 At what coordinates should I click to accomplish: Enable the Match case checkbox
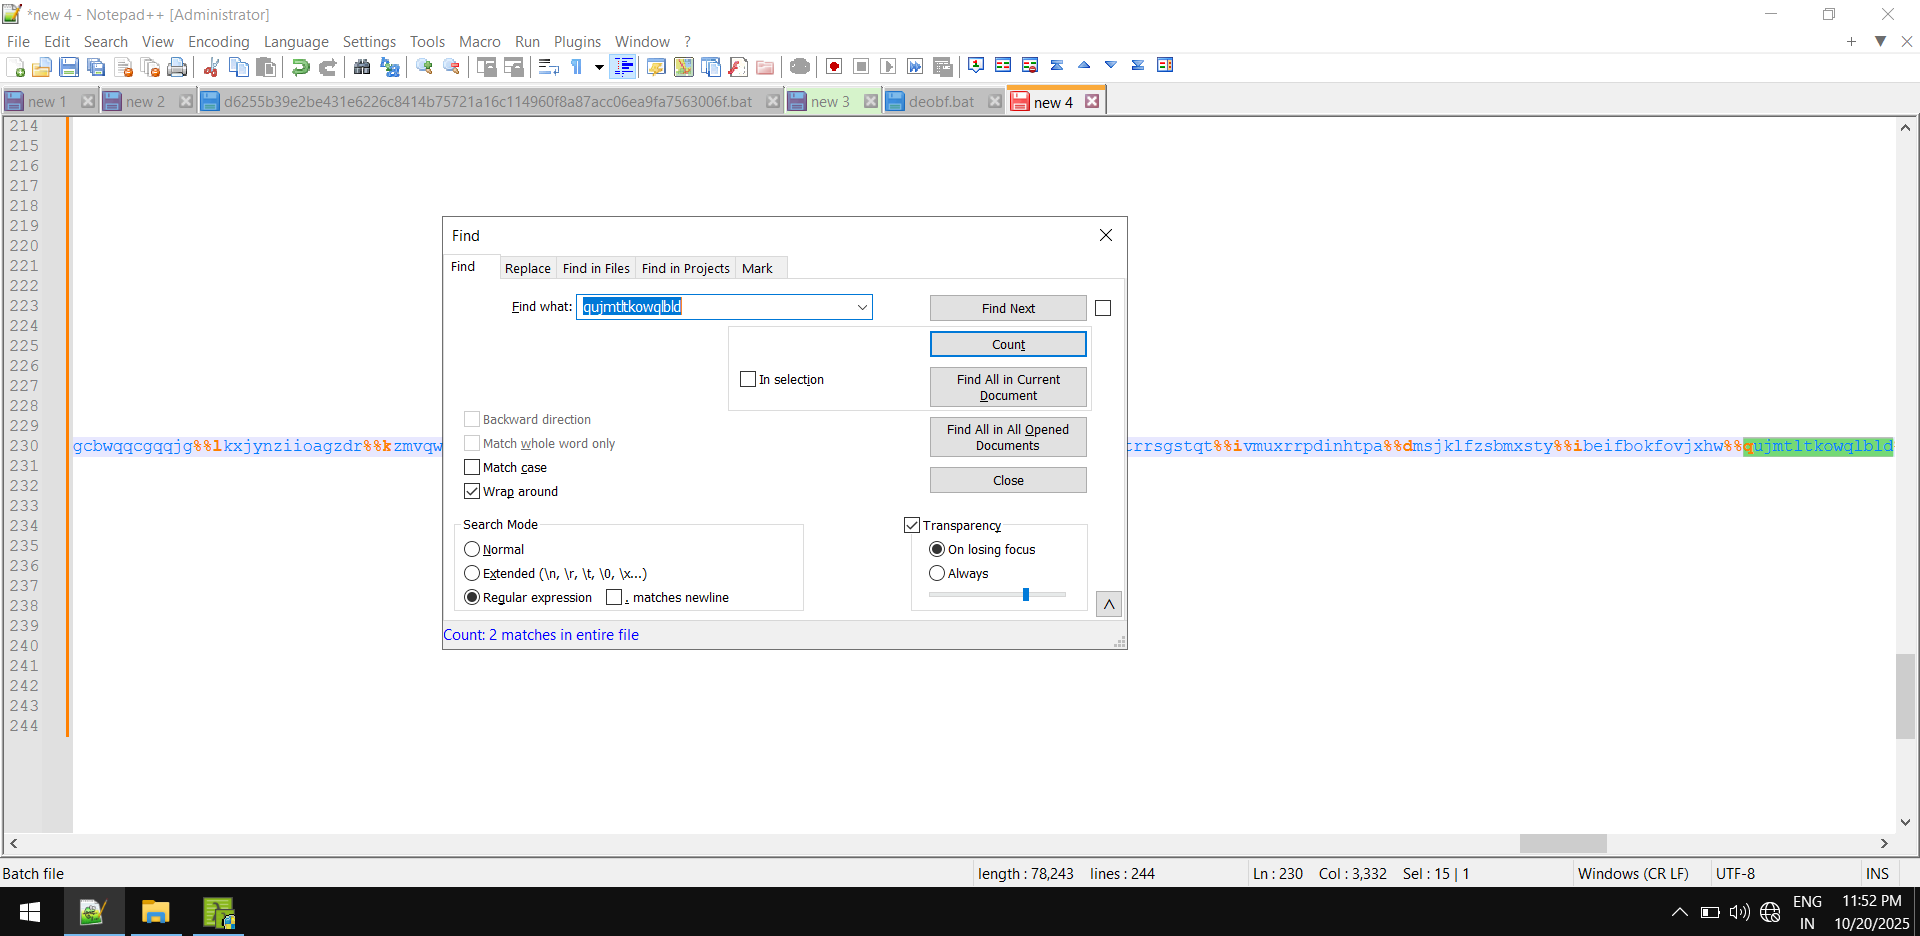point(472,467)
